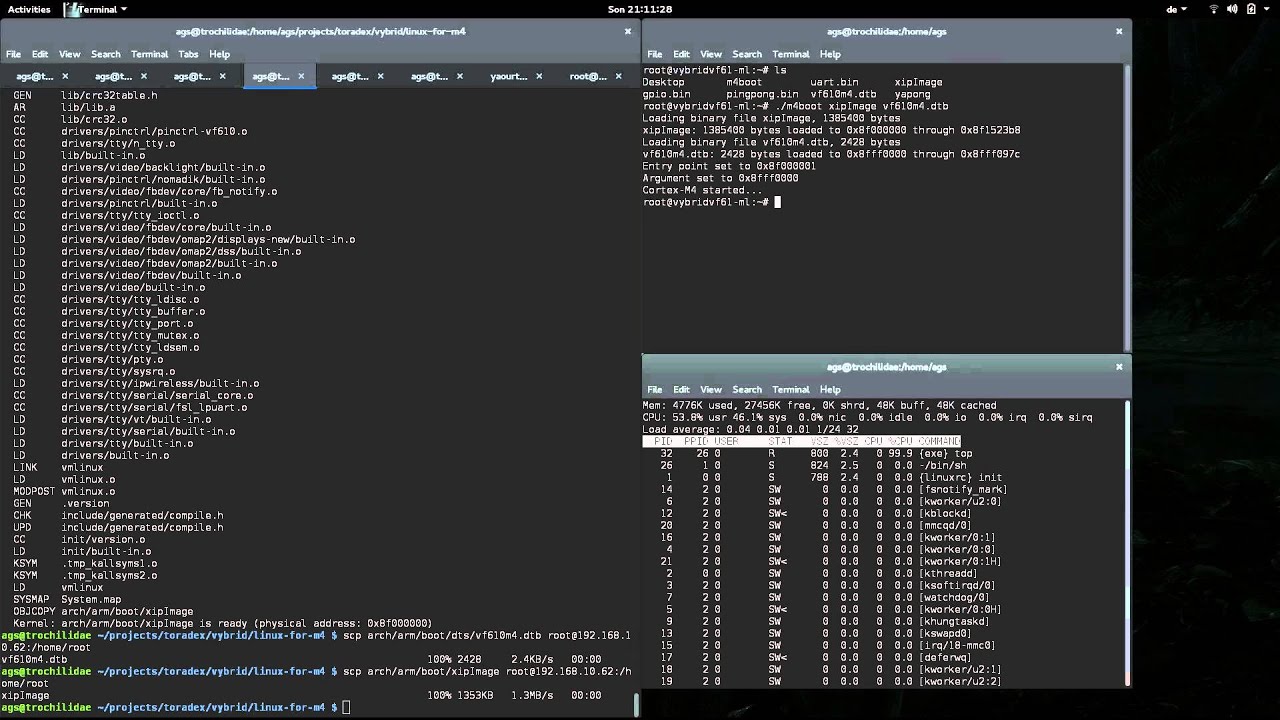
Task: Open View menu in m4boot terminal window
Action: pyautogui.click(x=710, y=54)
